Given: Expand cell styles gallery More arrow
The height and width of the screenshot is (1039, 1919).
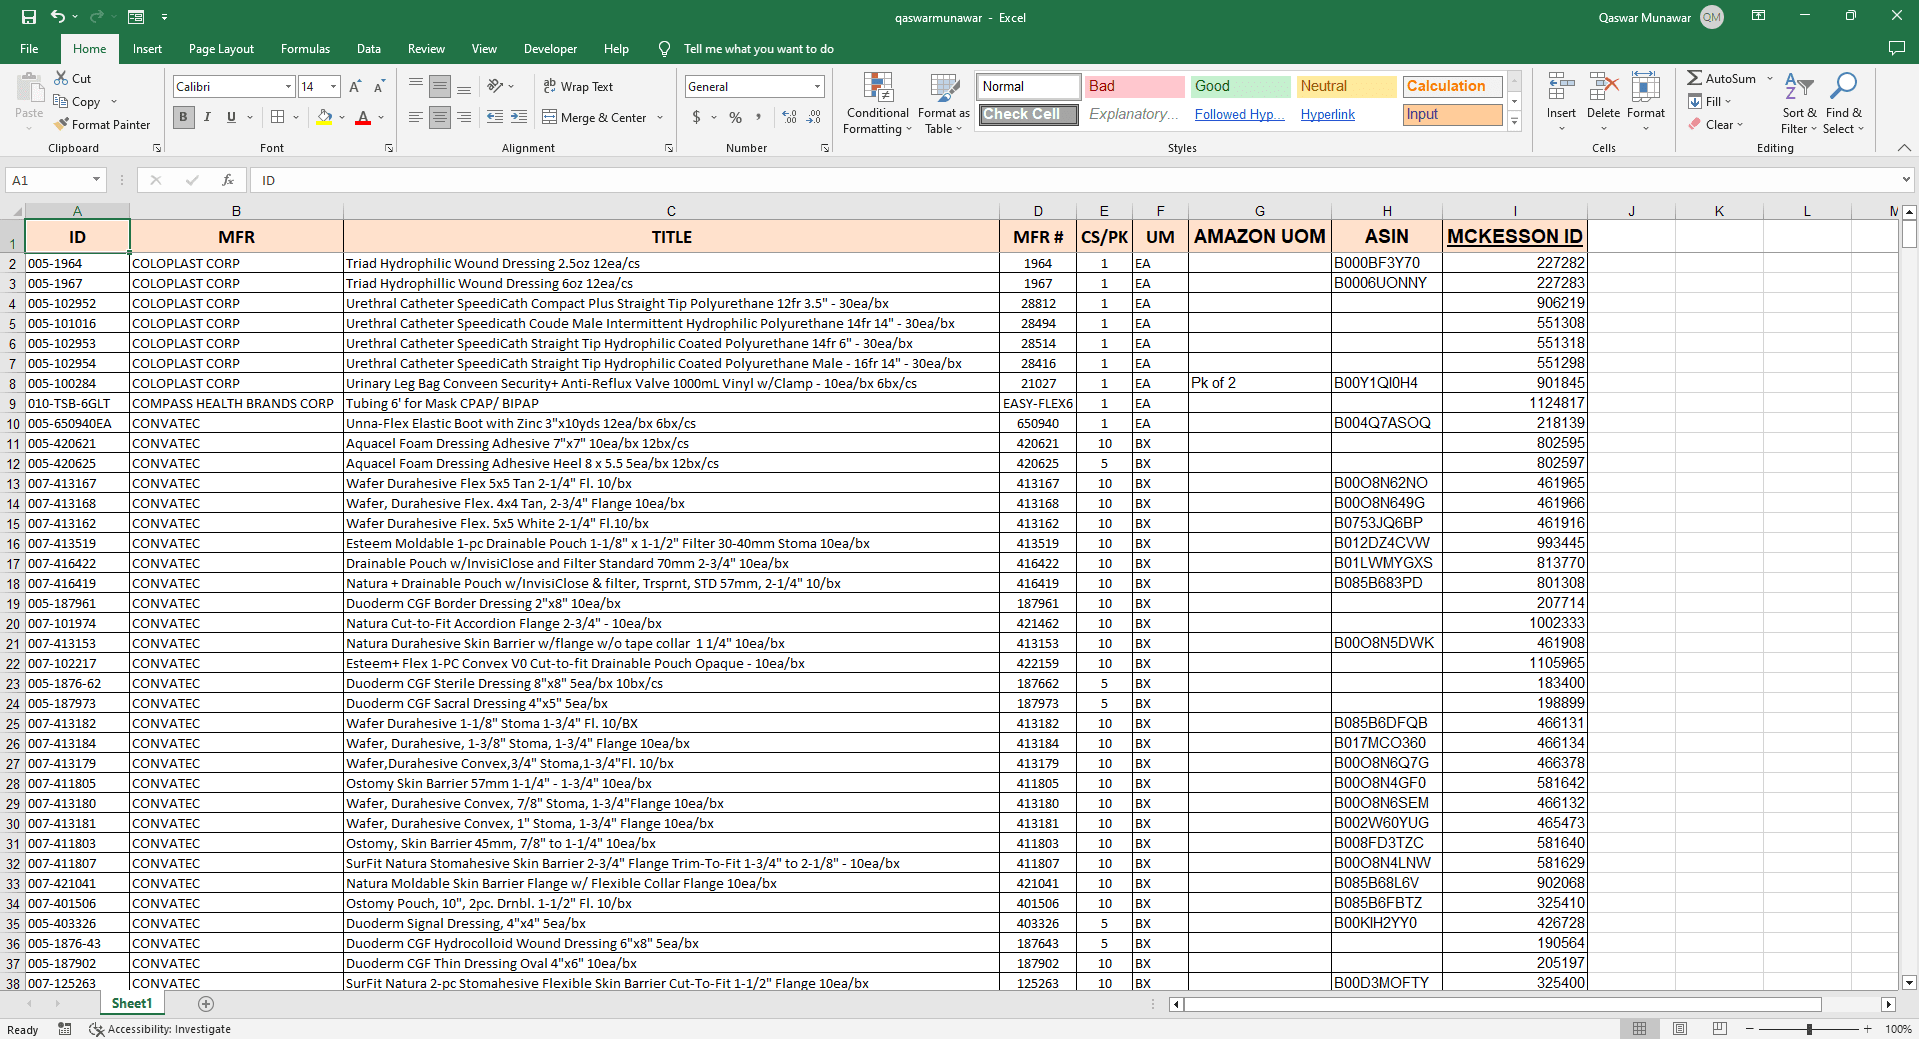Looking at the screenshot, I should coord(1514,121).
